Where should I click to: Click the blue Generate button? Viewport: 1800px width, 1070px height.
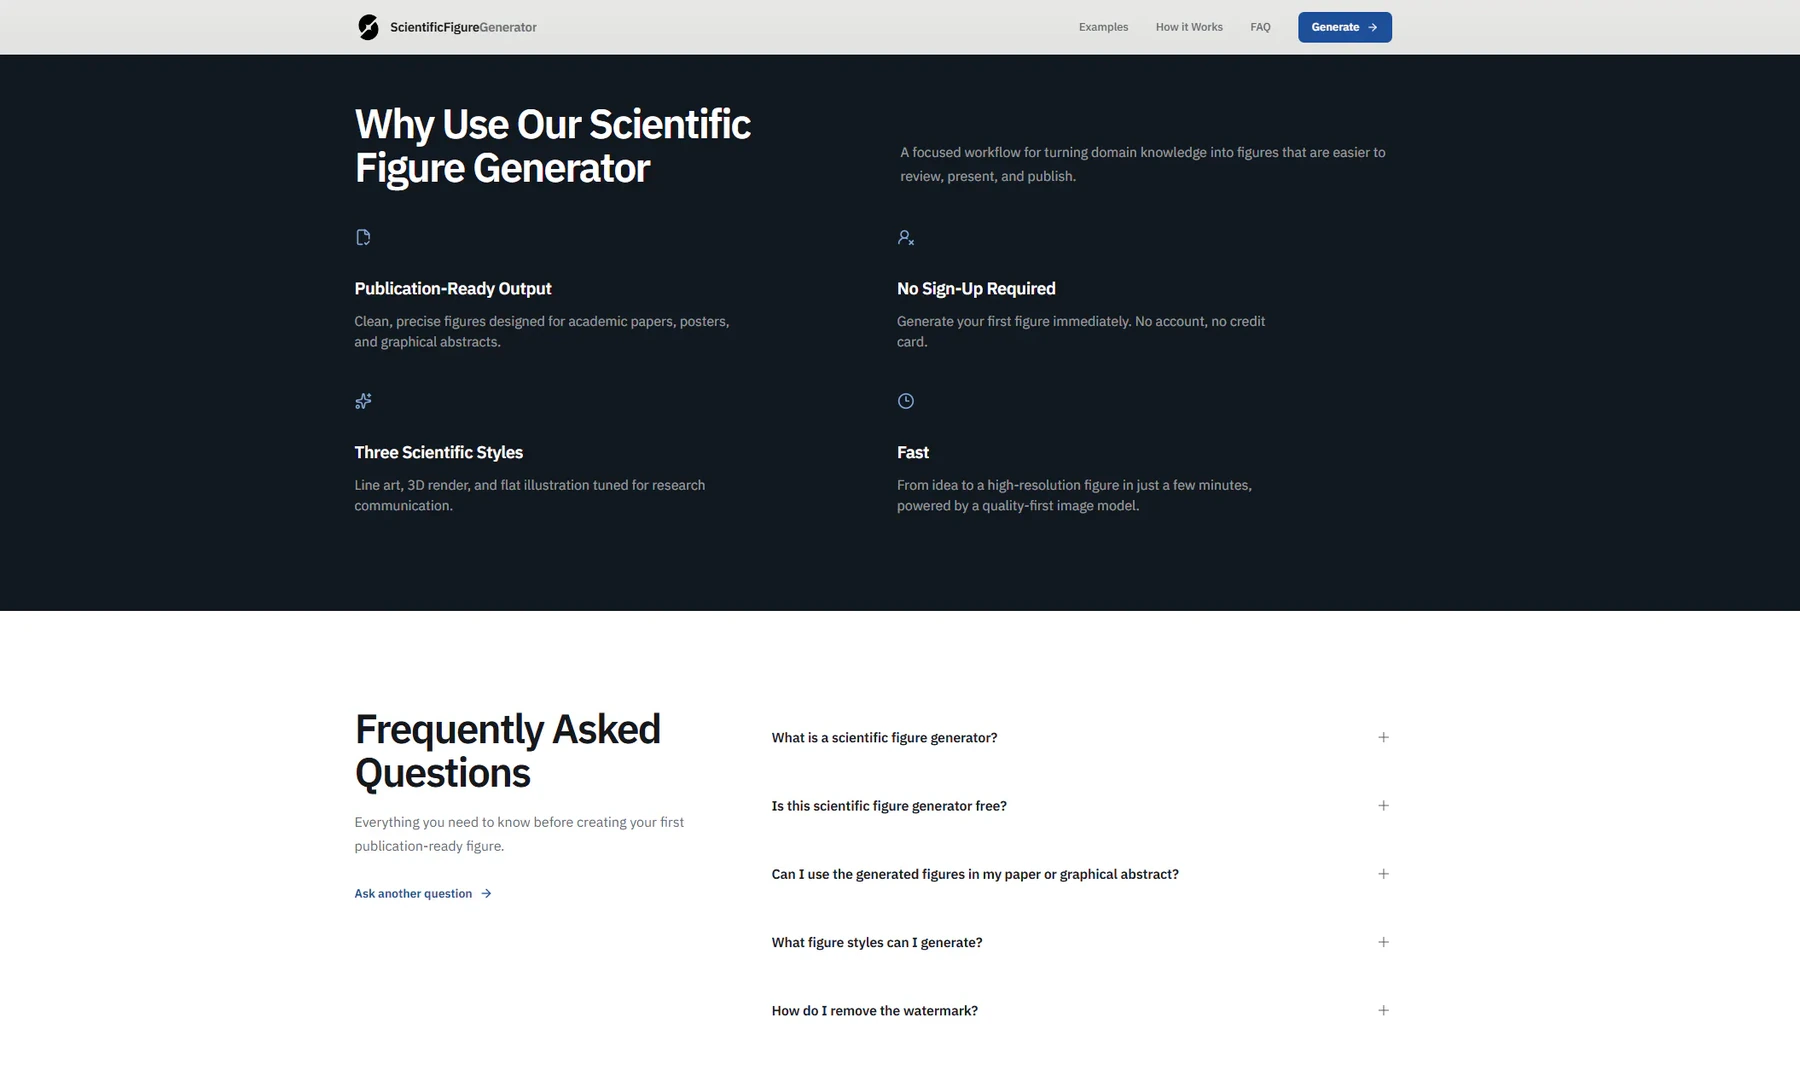(1345, 27)
